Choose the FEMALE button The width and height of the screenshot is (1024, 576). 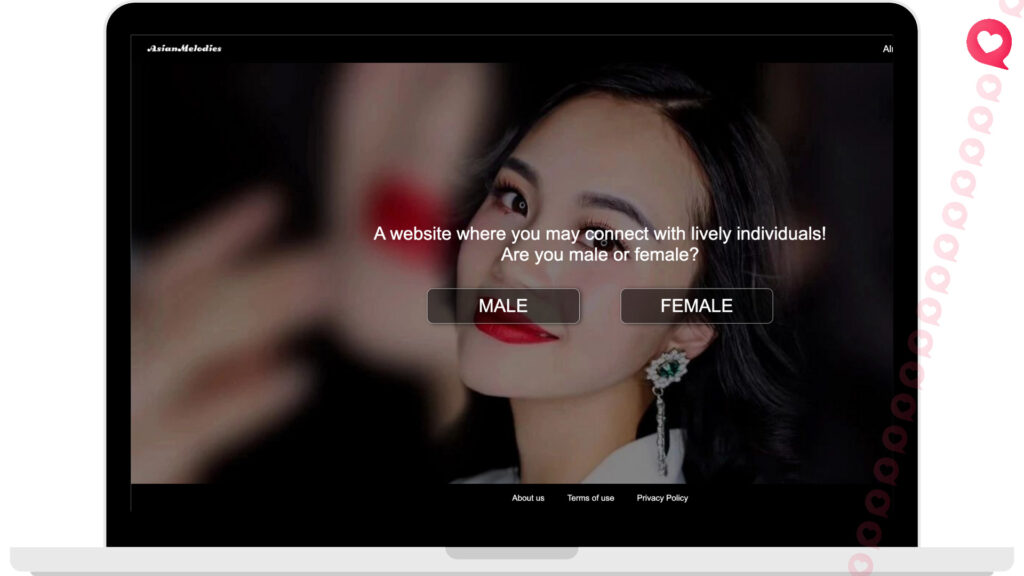[x=696, y=306]
